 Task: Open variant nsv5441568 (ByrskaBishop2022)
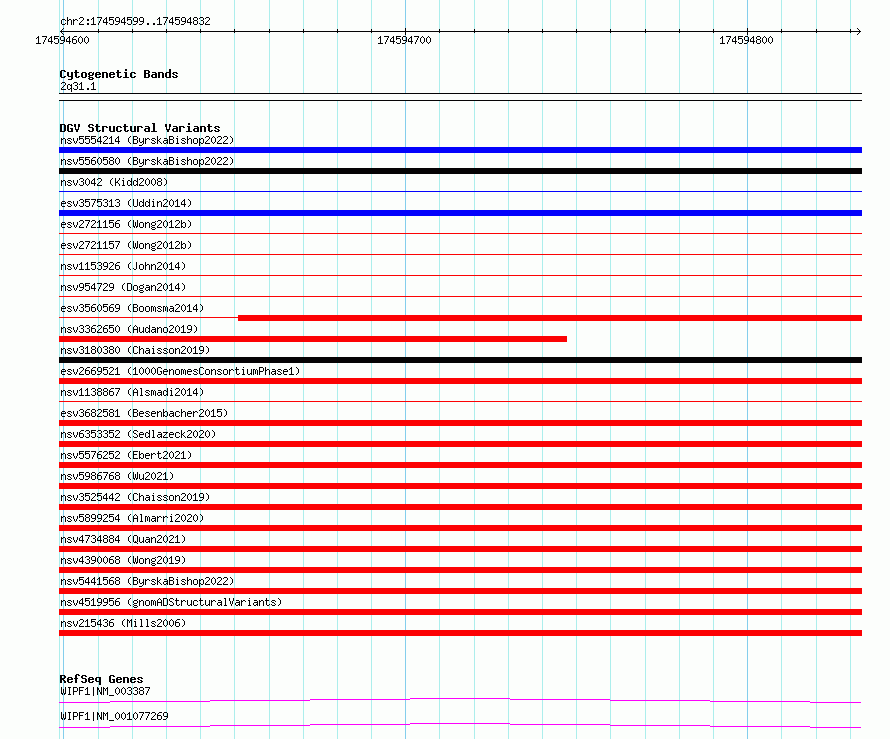147,581
